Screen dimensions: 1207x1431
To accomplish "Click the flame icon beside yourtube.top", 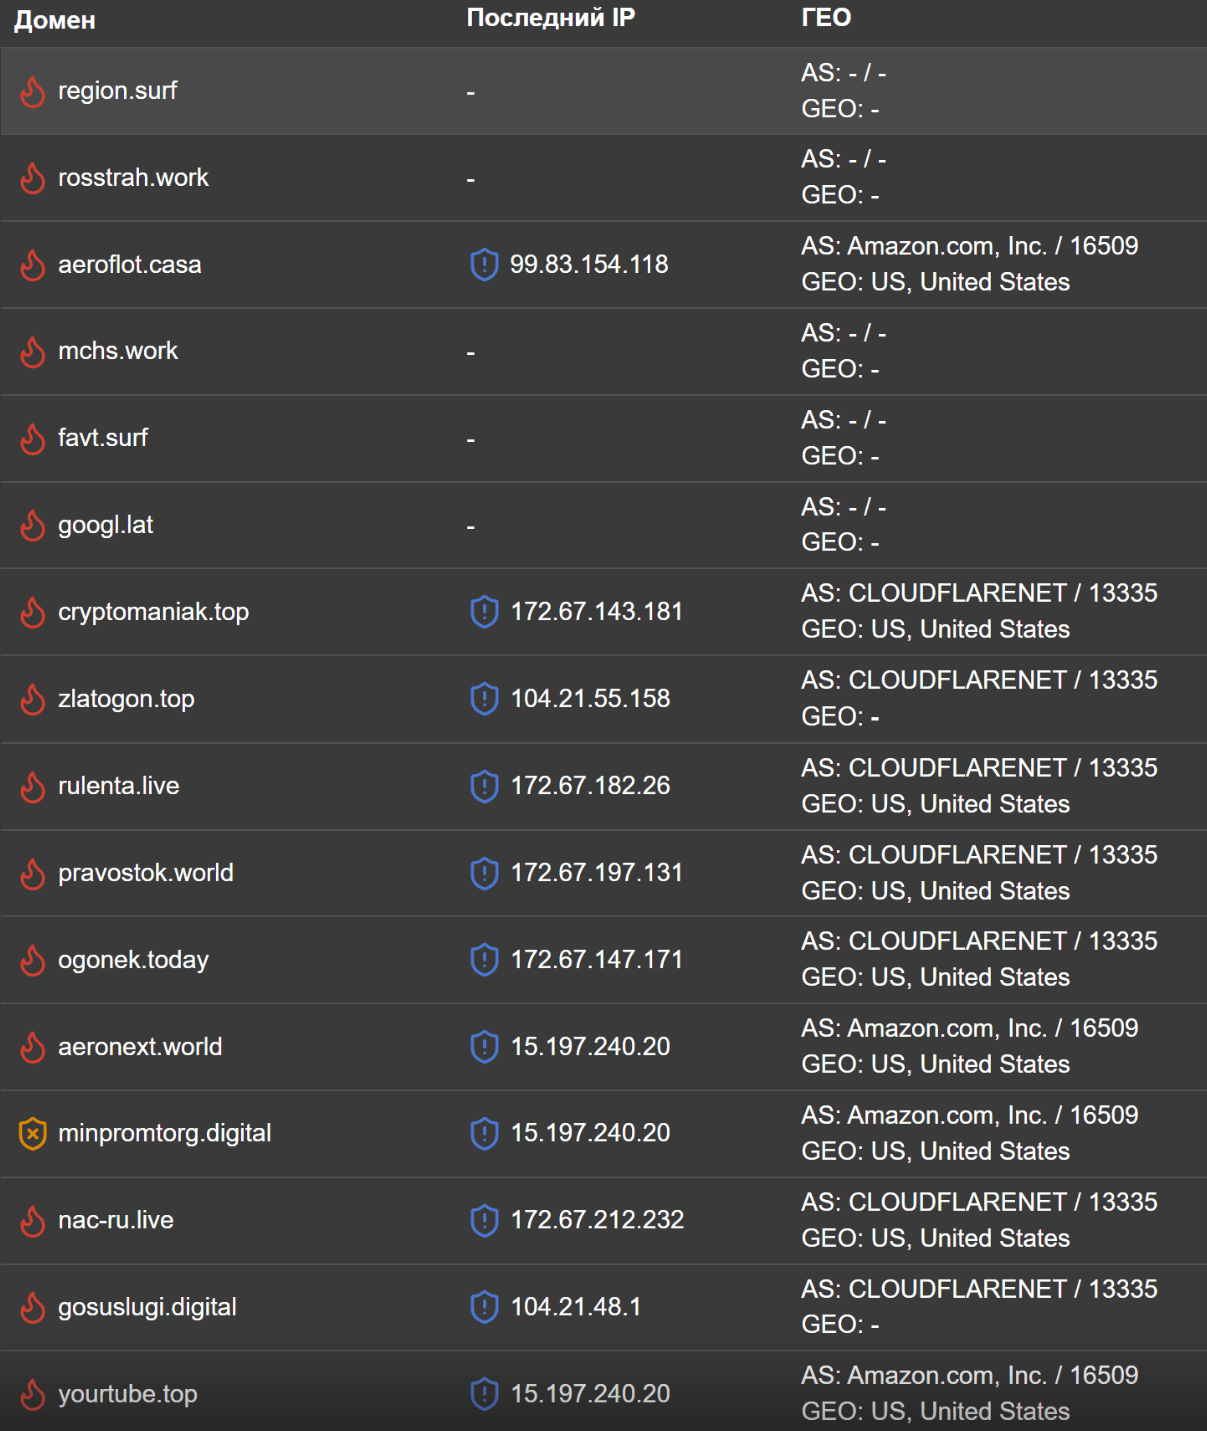I will [33, 1394].
